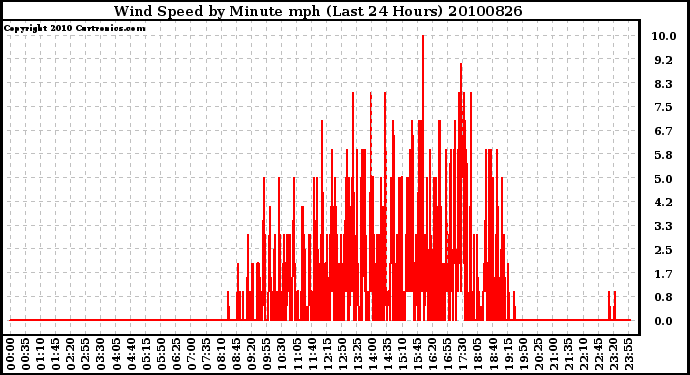This screenshot has width=690, height=375.
Task: Click the "Copyright 2010 Cartronics.com" text
Action: point(75,28)
